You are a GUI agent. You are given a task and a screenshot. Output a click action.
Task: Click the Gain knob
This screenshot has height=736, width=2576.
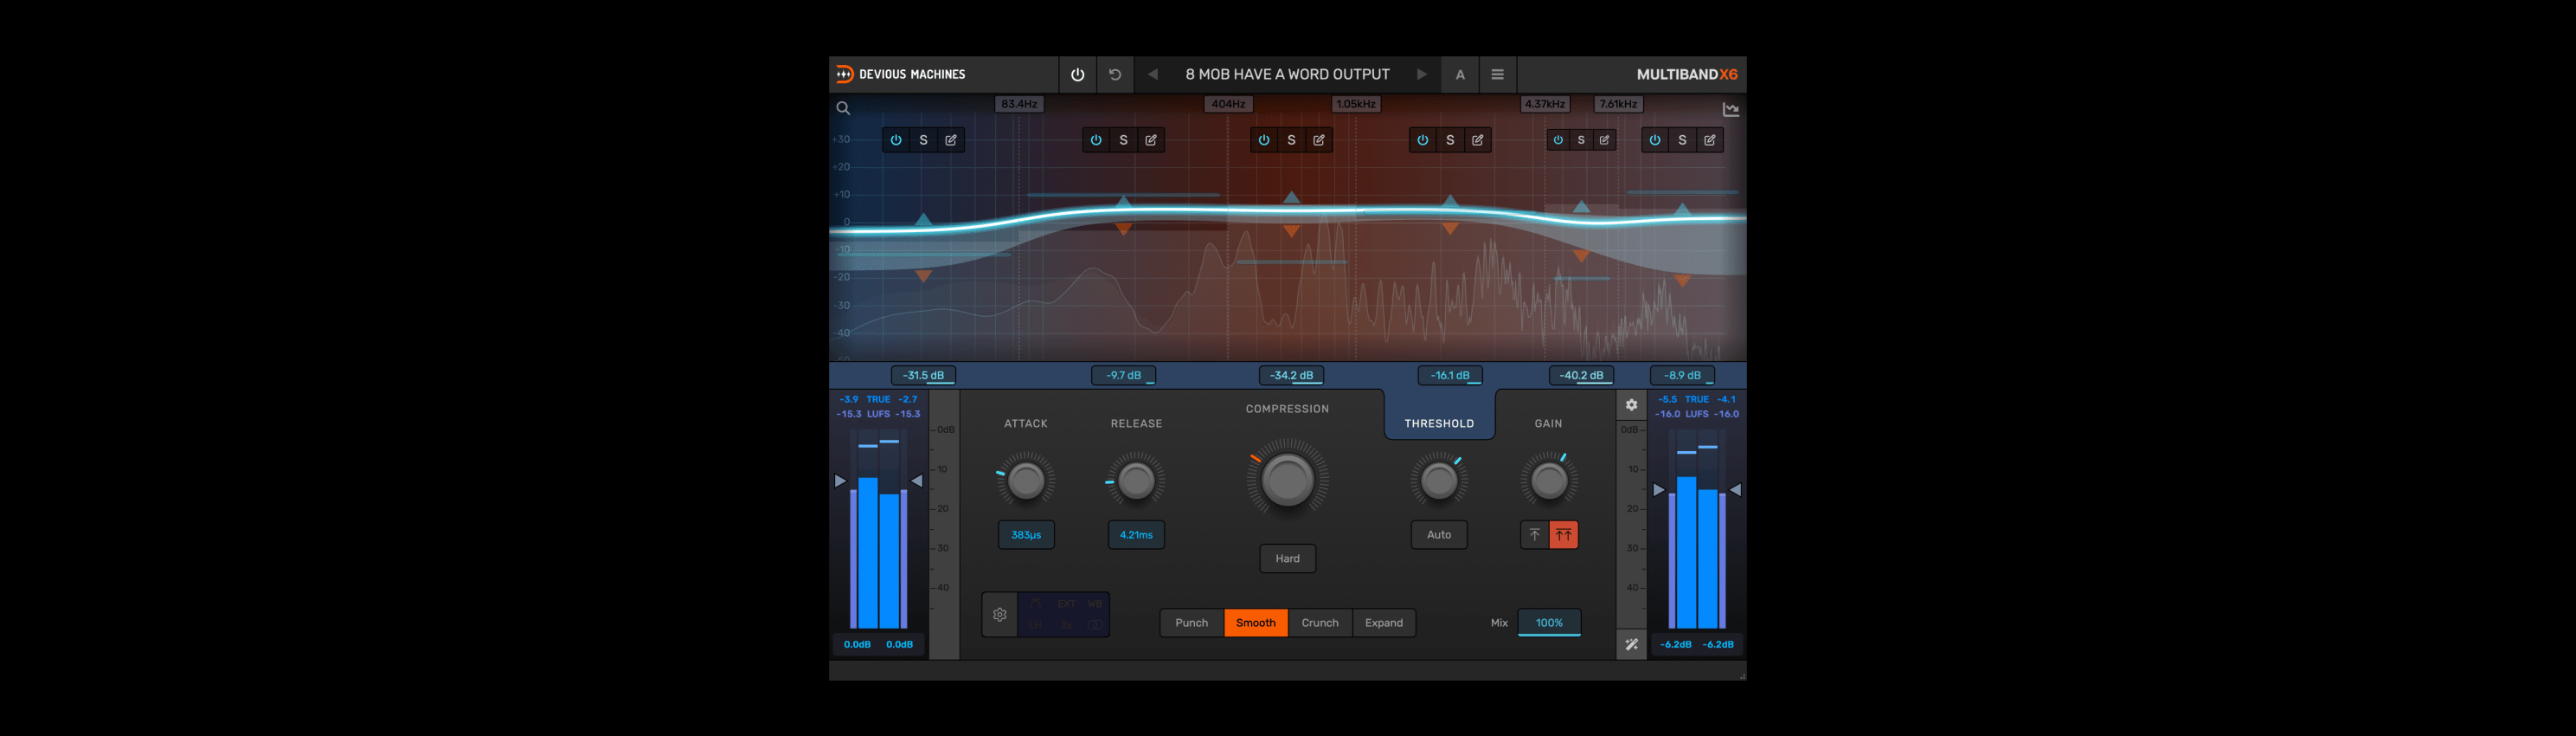(x=1549, y=481)
